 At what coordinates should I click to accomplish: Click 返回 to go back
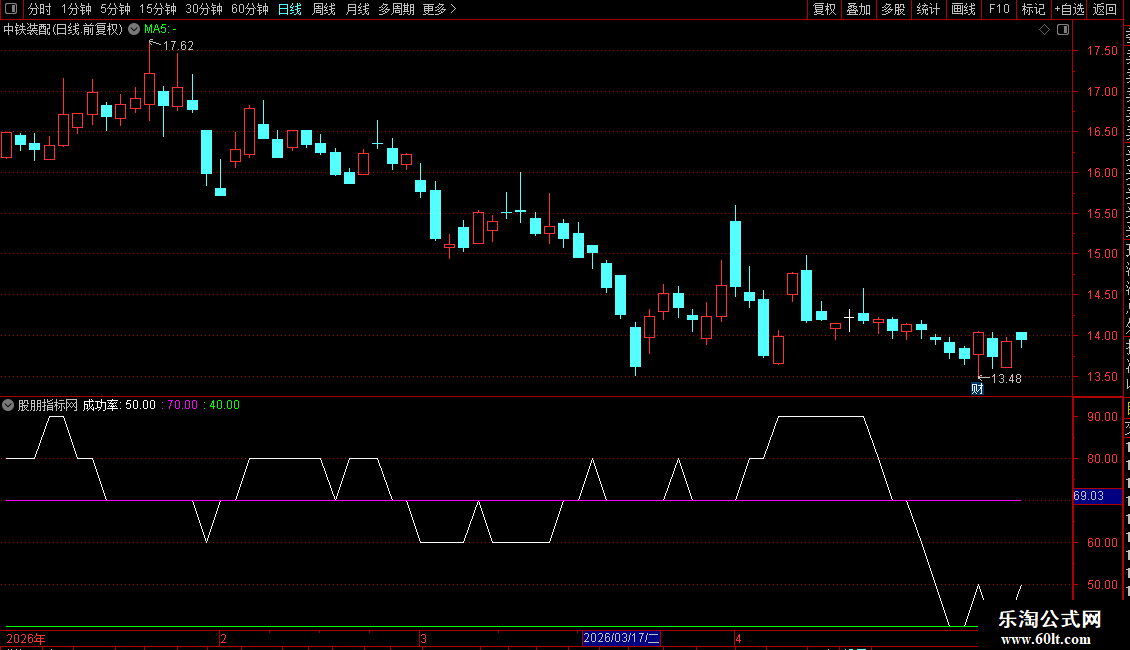point(1104,9)
